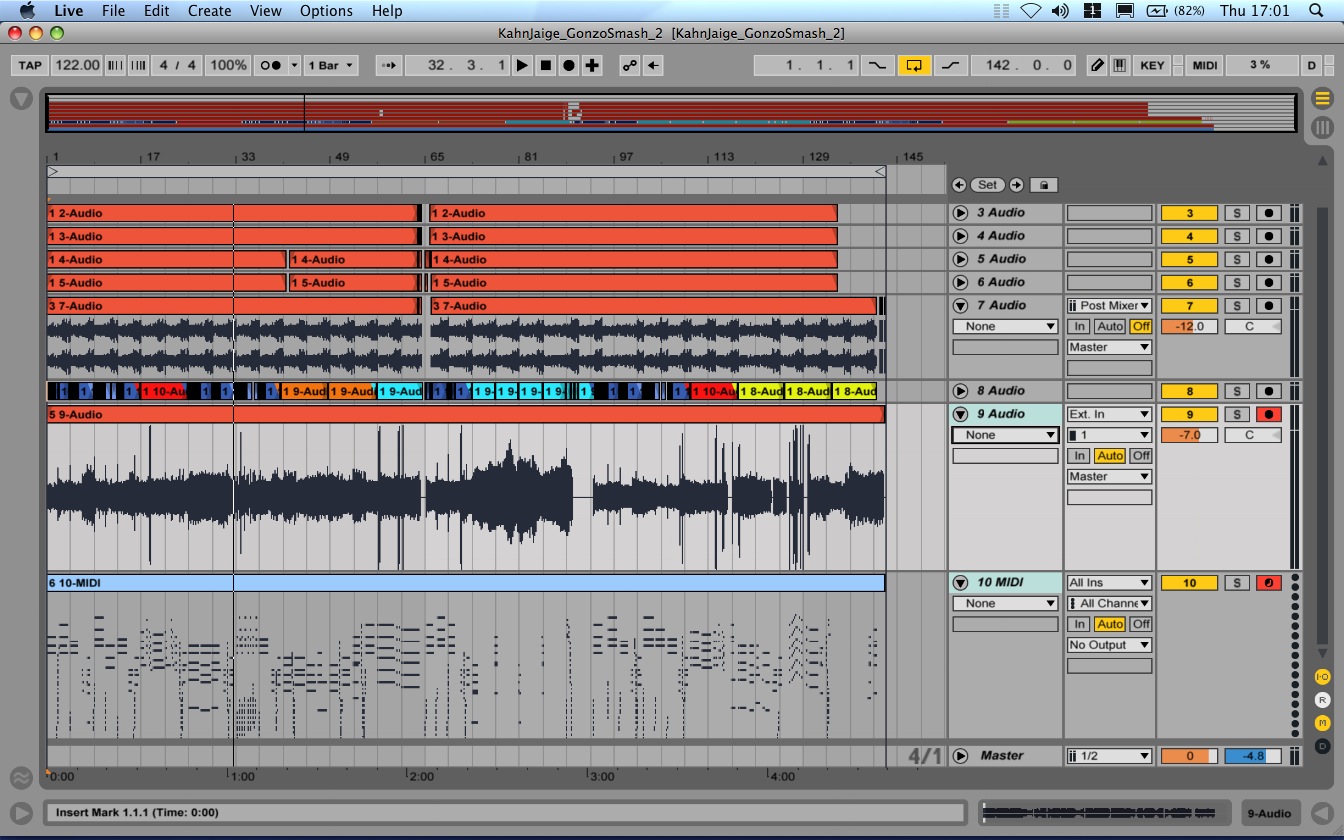Unfold the 8 Audio track
Viewport: 1344px width, 840px height.
click(960, 391)
